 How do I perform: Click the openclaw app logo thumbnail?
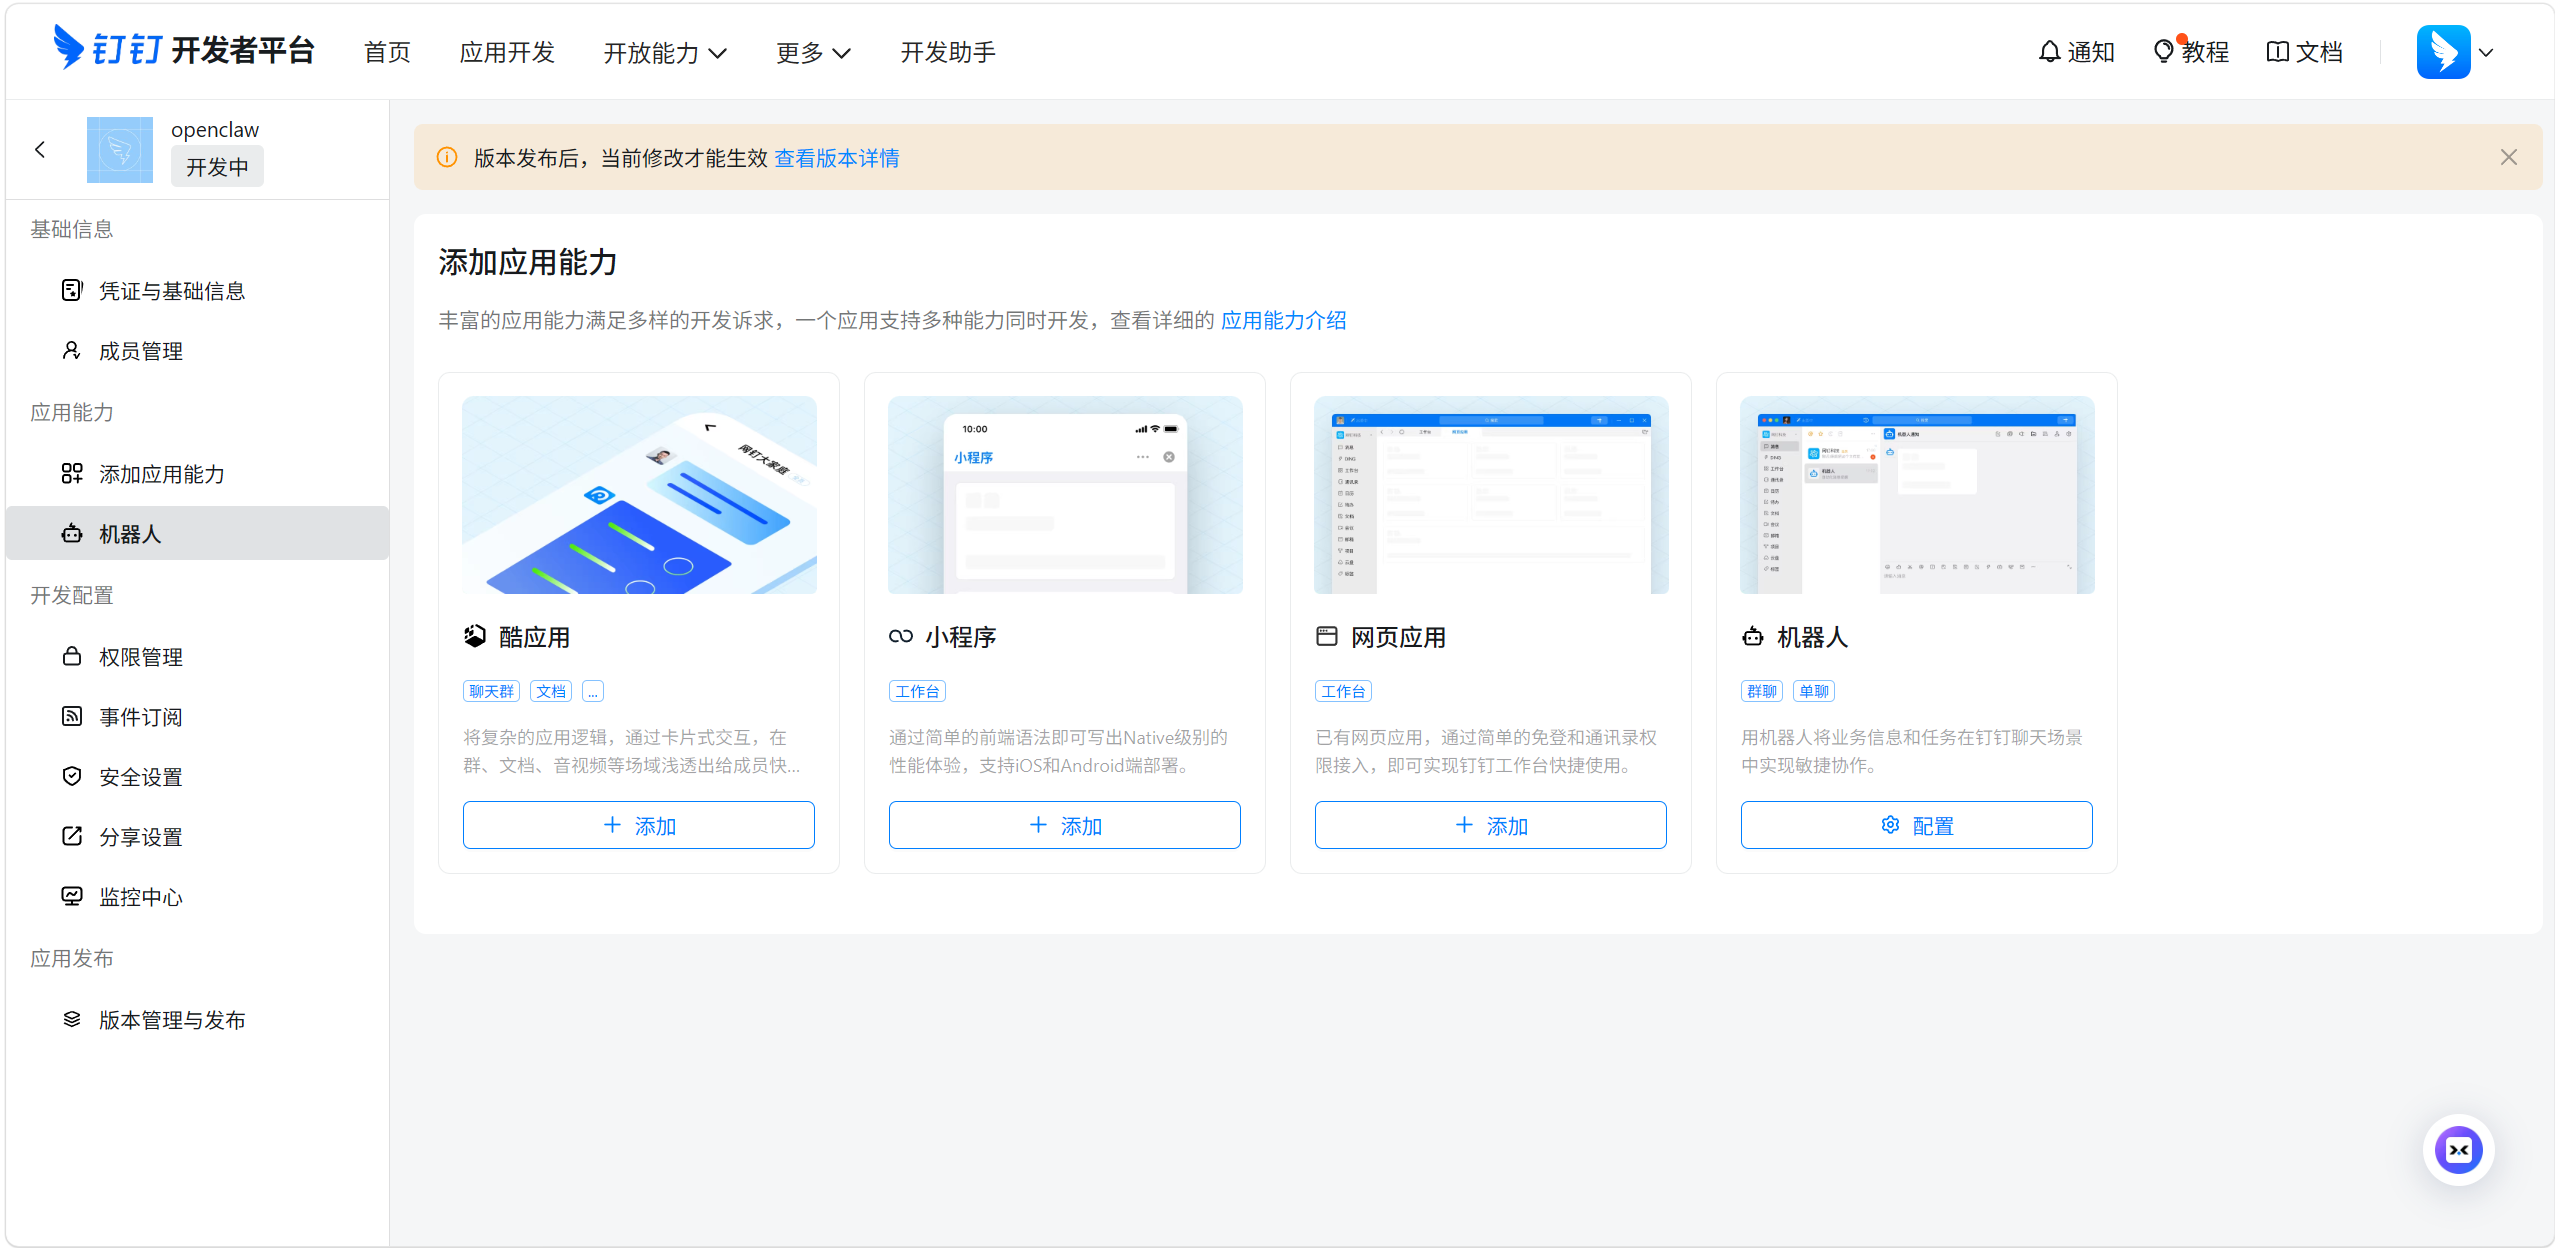coord(120,150)
